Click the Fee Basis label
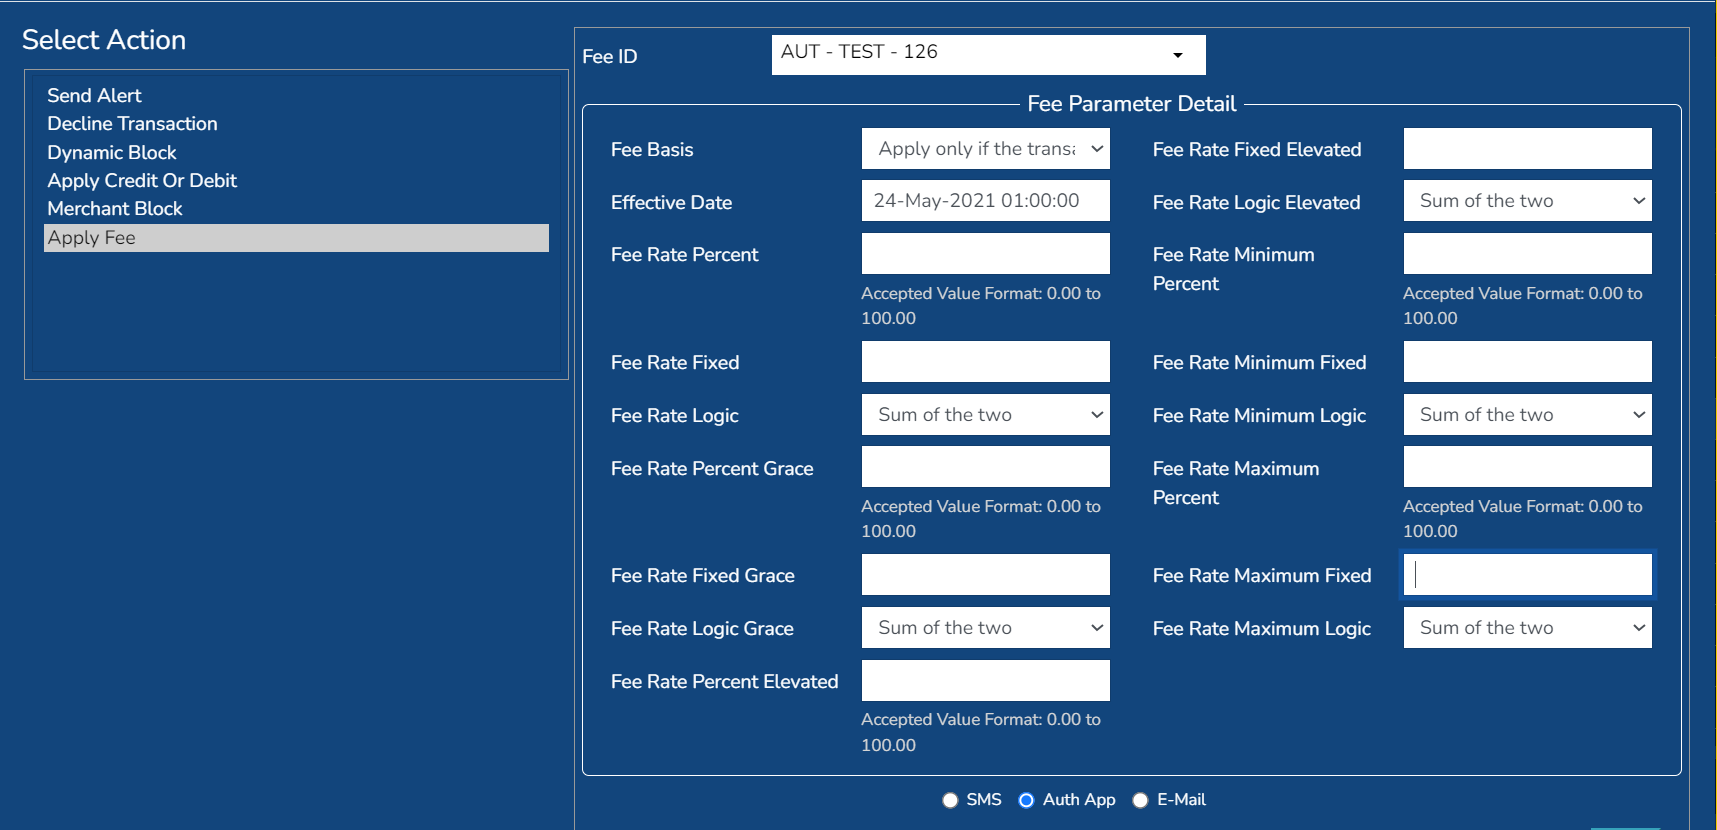1717x830 pixels. pos(652,150)
